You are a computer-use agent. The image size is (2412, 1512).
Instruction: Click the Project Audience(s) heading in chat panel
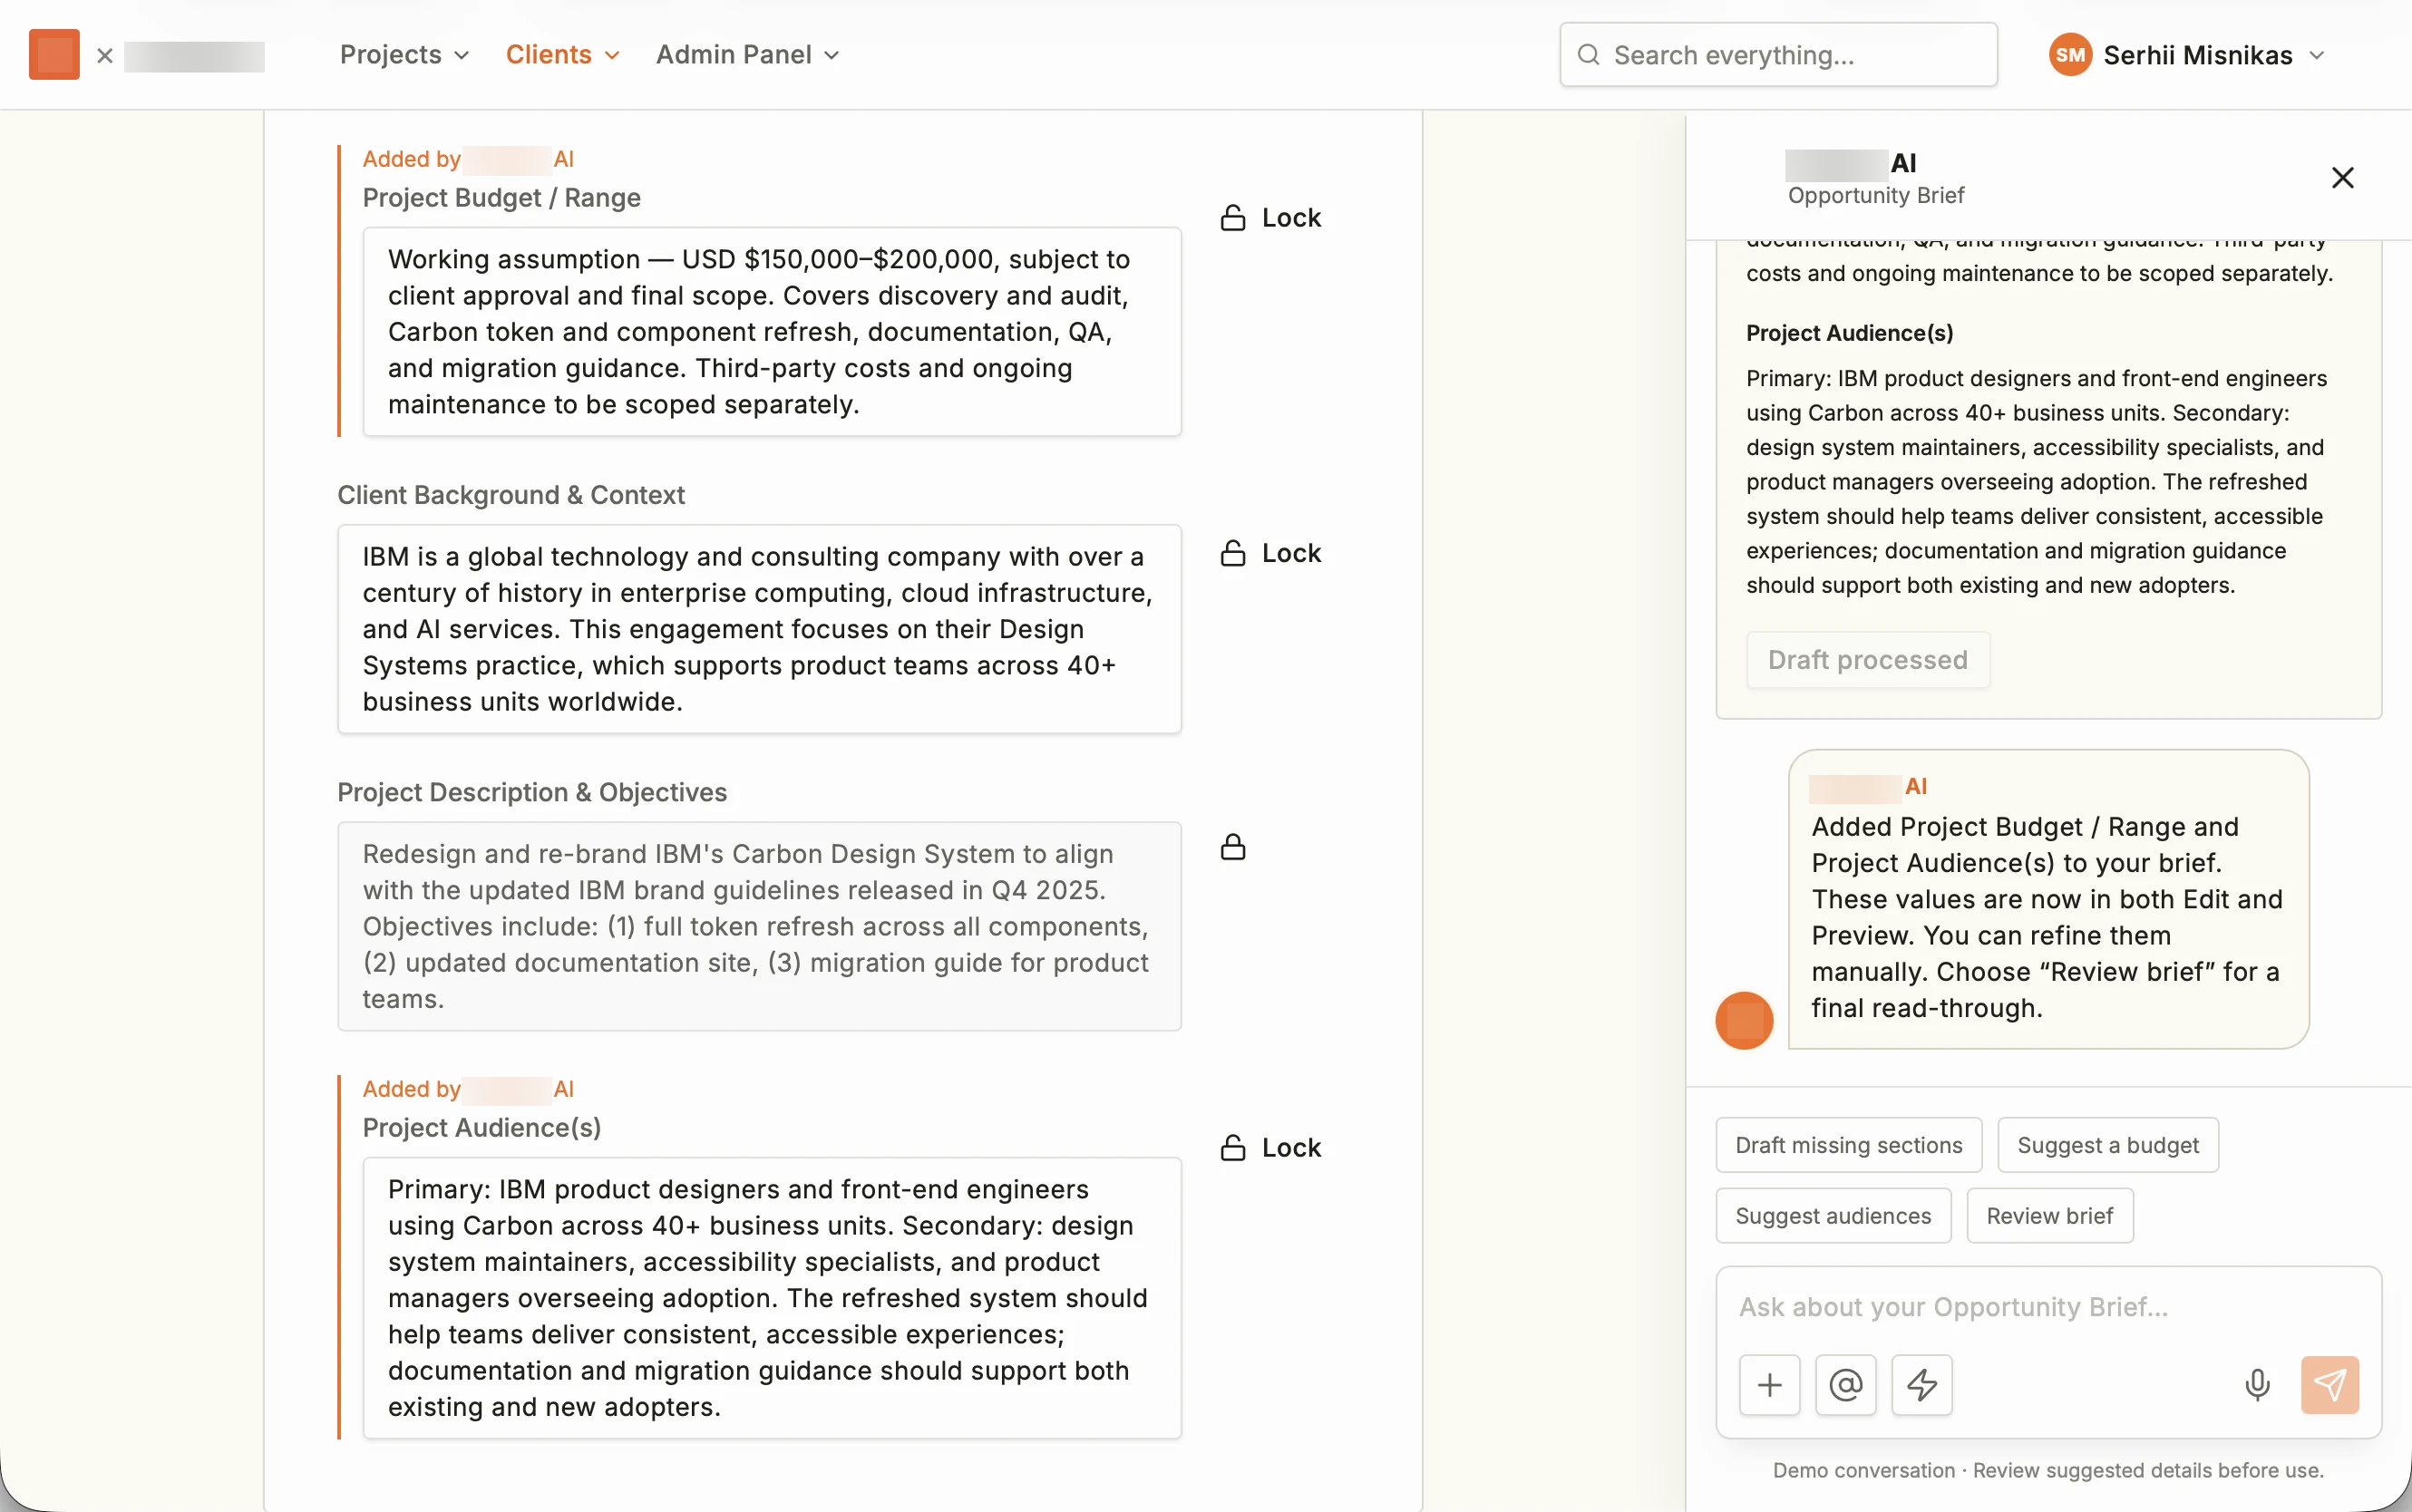tap(1849, 333)
